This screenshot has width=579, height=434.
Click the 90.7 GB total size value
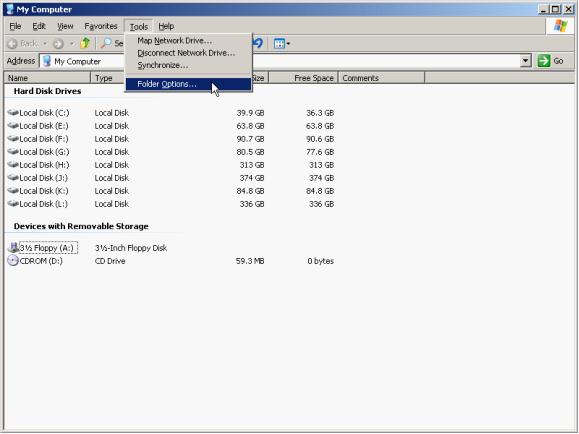pyautogui.click(x=250, y=139)
